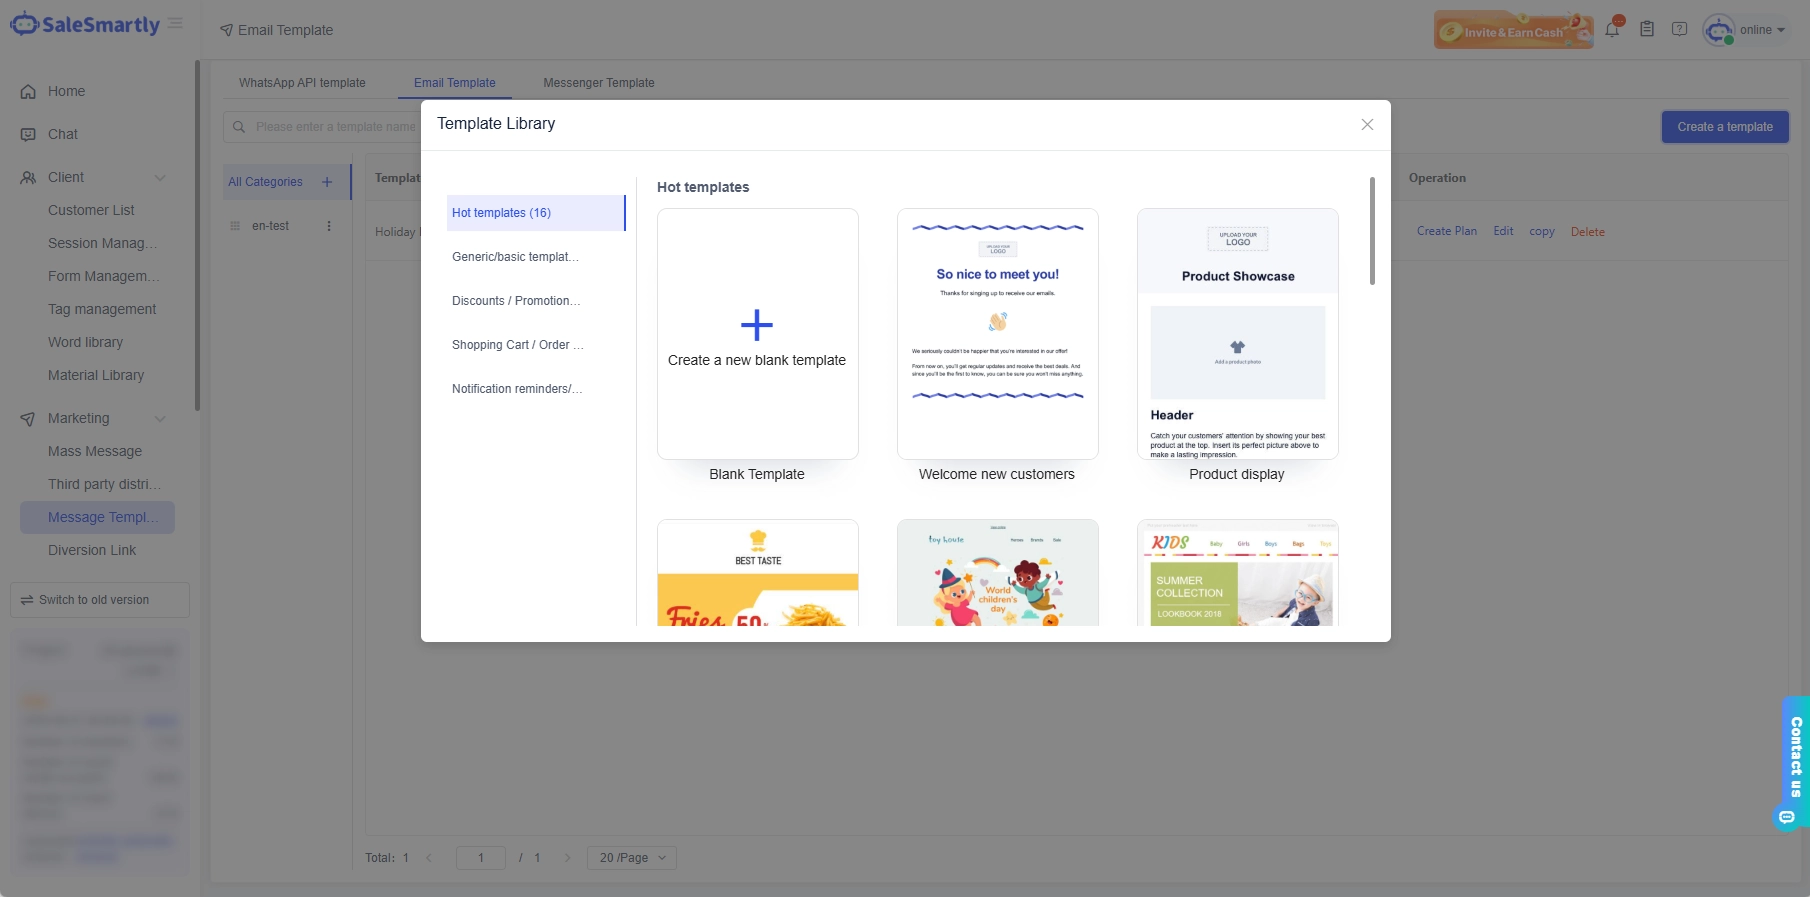Go to next page arrow
Image resolution: width=1810 pixels, height=897 pixels.
tap(567, 858)
